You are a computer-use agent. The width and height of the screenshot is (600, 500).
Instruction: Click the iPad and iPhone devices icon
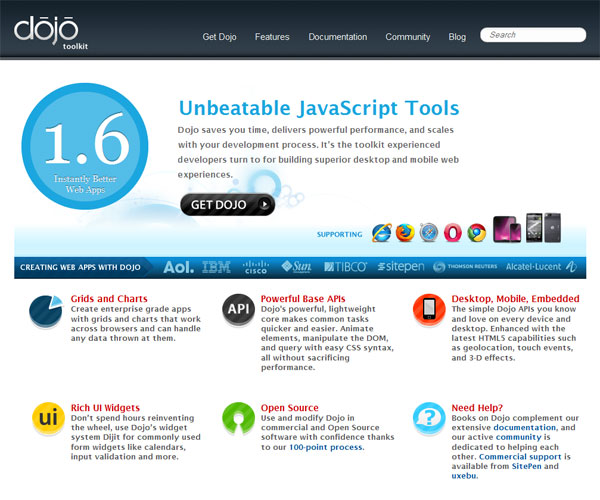click(x=507, y=229)
